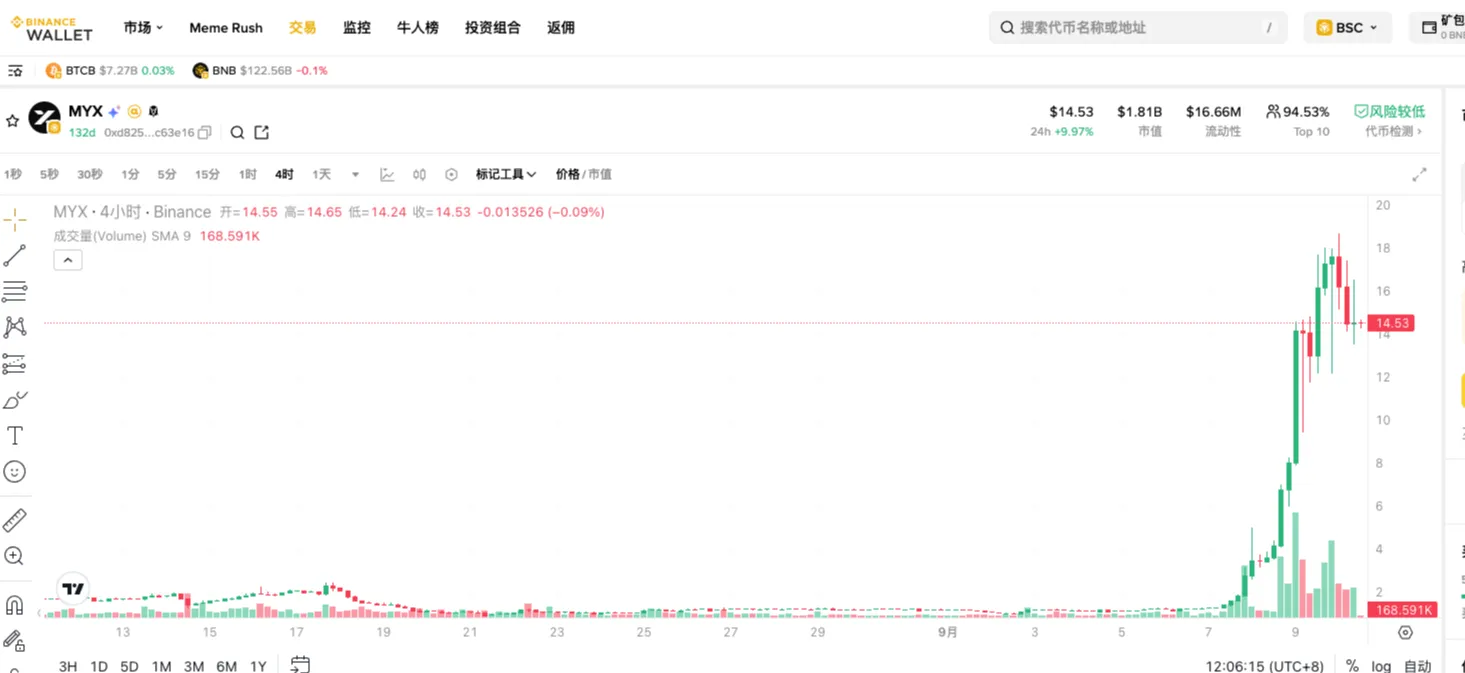Click the MYX token logo

(x=44, y=118)
